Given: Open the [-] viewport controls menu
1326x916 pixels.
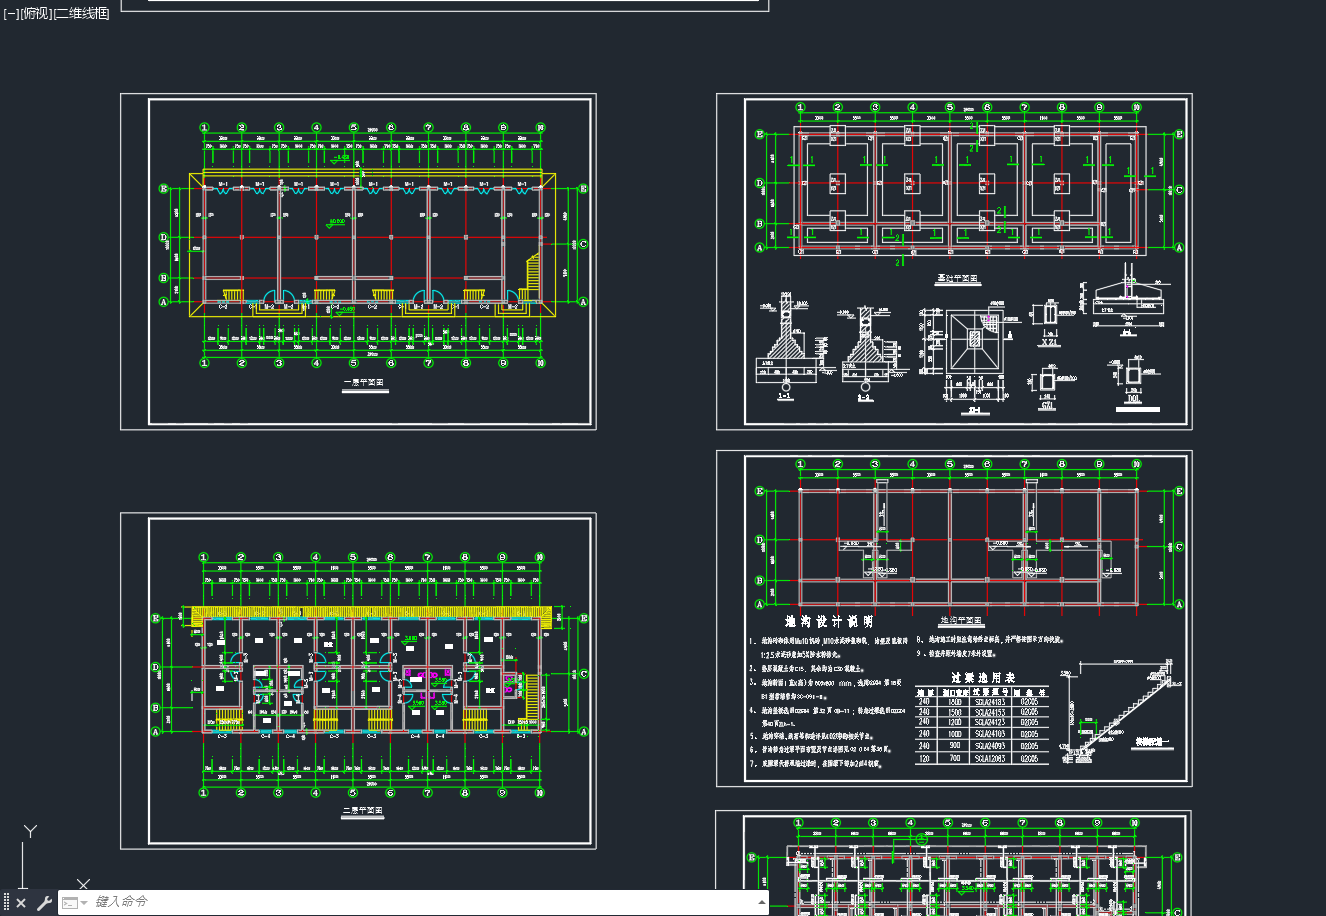Looking at the screenshot, I should 10,13.
